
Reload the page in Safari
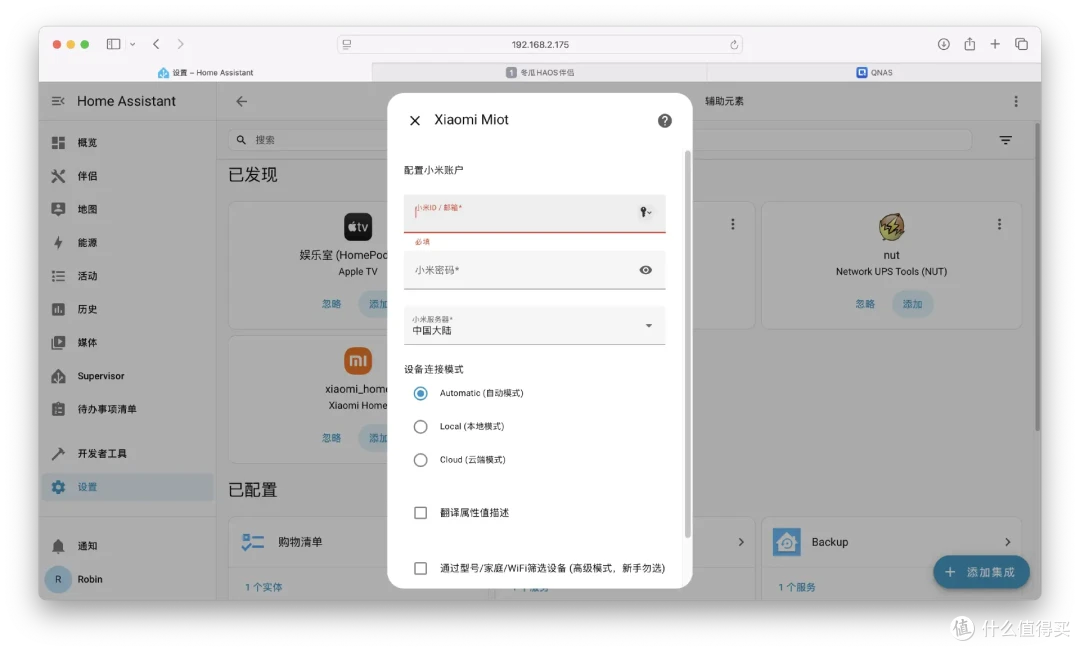(x=734, y=44)
